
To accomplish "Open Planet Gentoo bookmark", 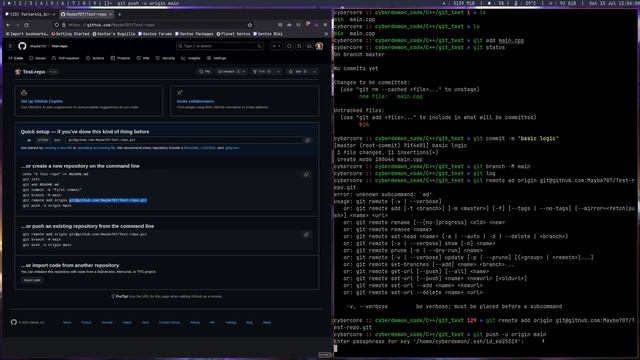I will click(233, 34).
